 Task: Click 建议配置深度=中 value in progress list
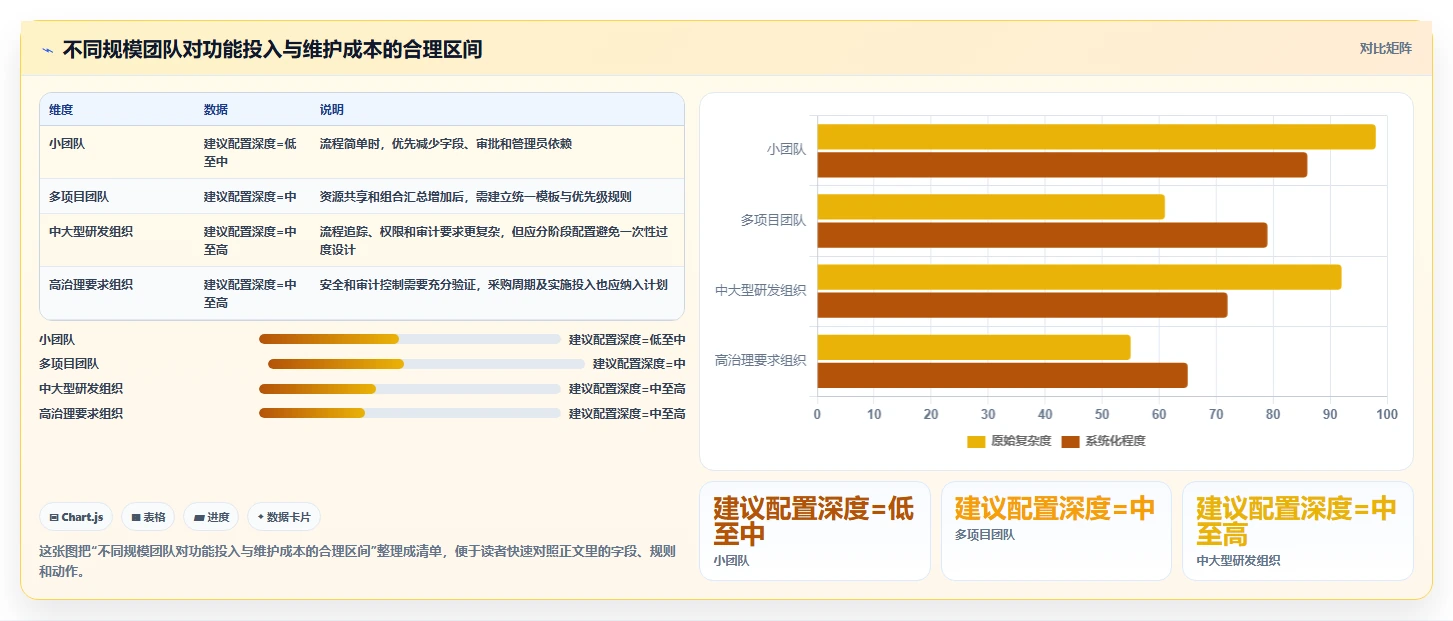click(x=639, y=364)
